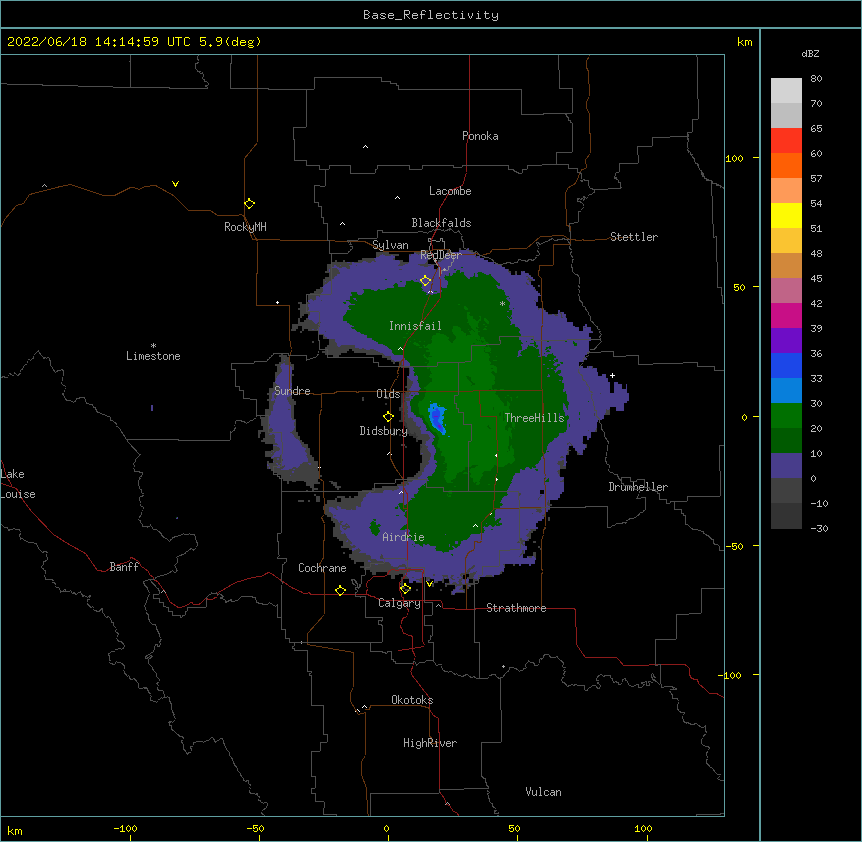Click the Lake Louise label

(x=18, y=484)
